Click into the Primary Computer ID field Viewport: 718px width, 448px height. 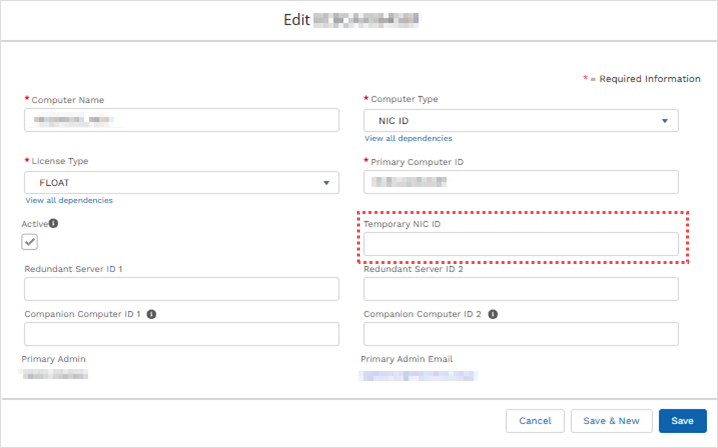(520, 182)
